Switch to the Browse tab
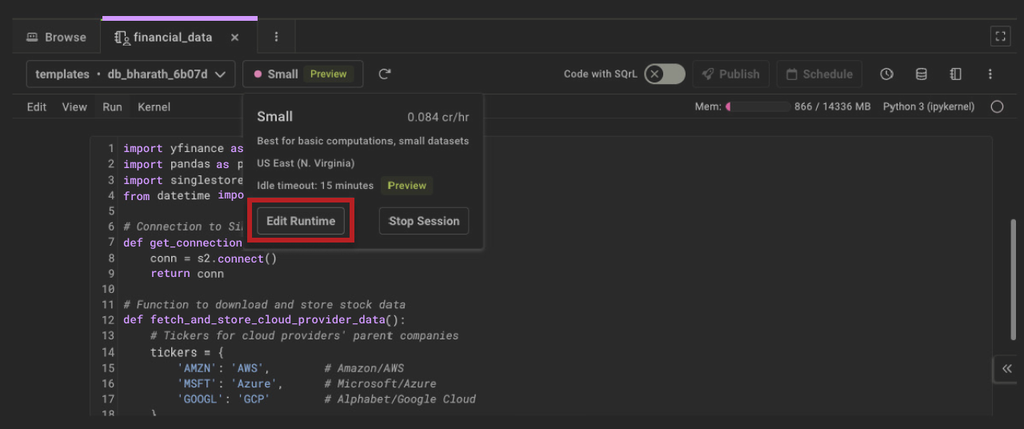 point(56,37)
